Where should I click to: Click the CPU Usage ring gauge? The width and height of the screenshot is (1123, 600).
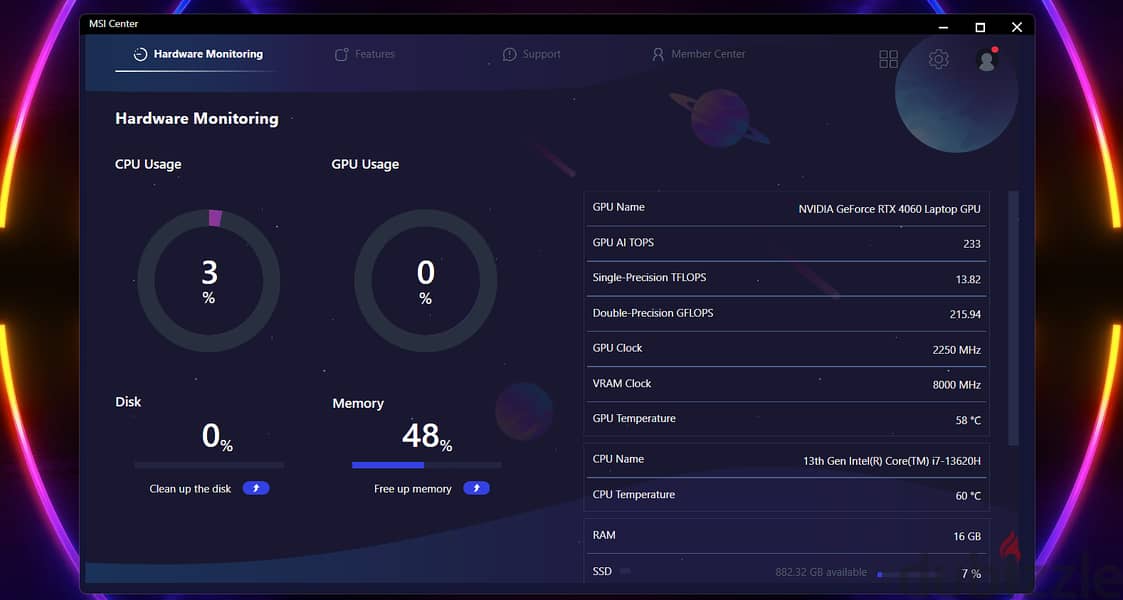pos(208,281)
